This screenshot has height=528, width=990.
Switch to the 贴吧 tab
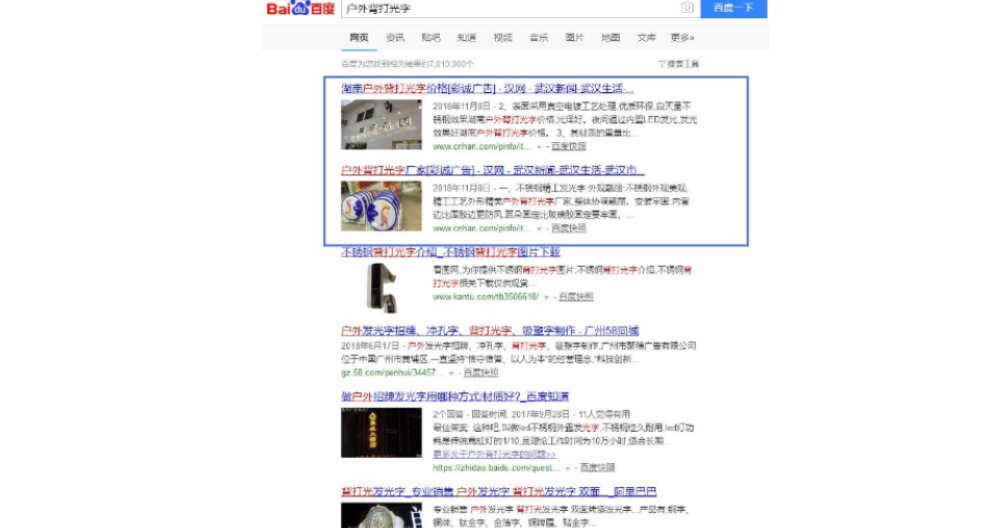[431, 38]
